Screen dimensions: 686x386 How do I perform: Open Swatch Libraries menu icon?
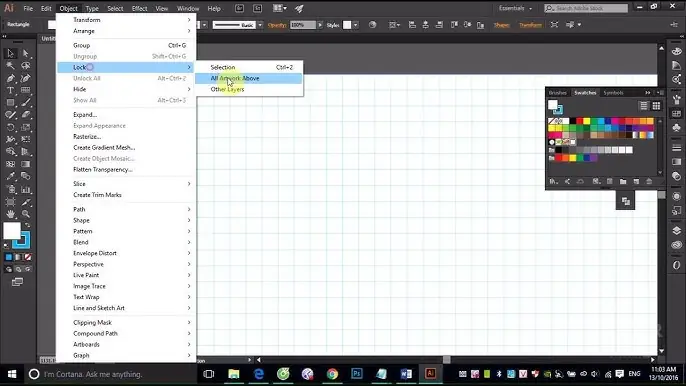[553, 181]
